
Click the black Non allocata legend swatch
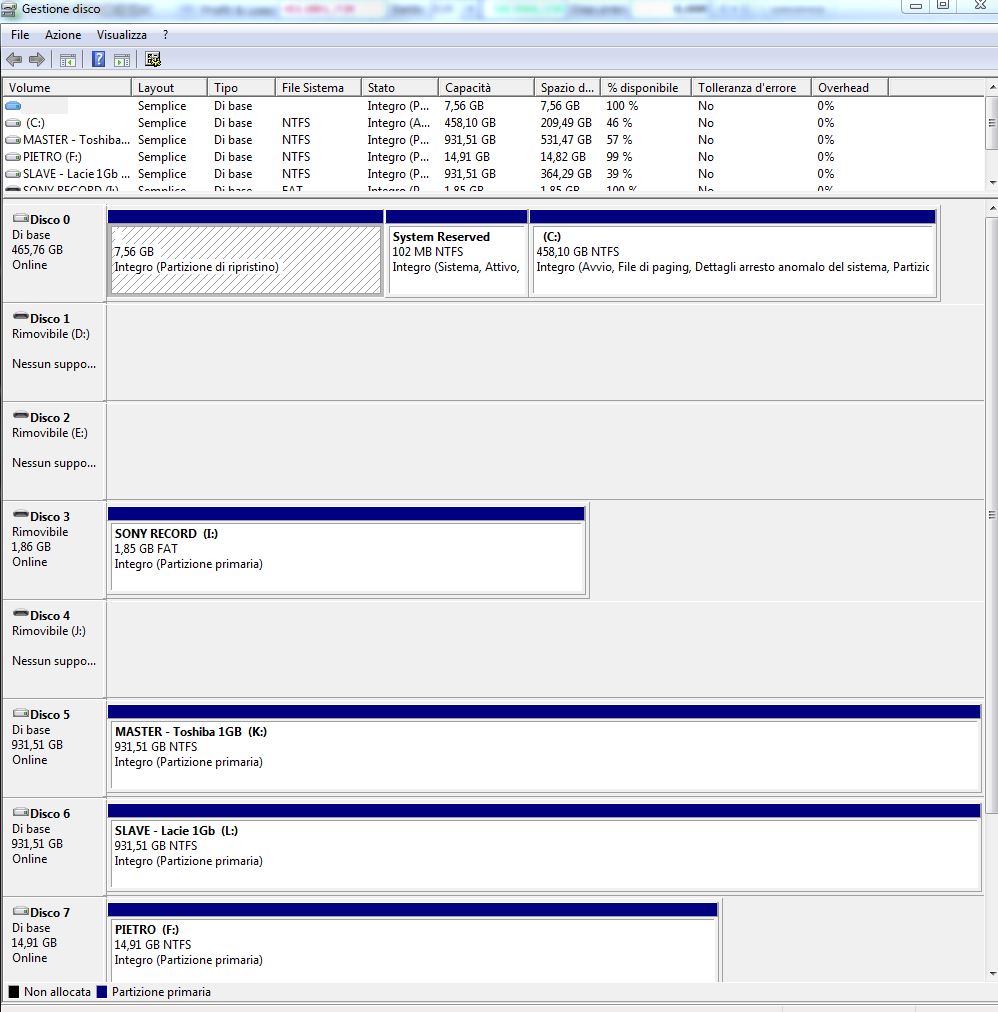(14, 992)
